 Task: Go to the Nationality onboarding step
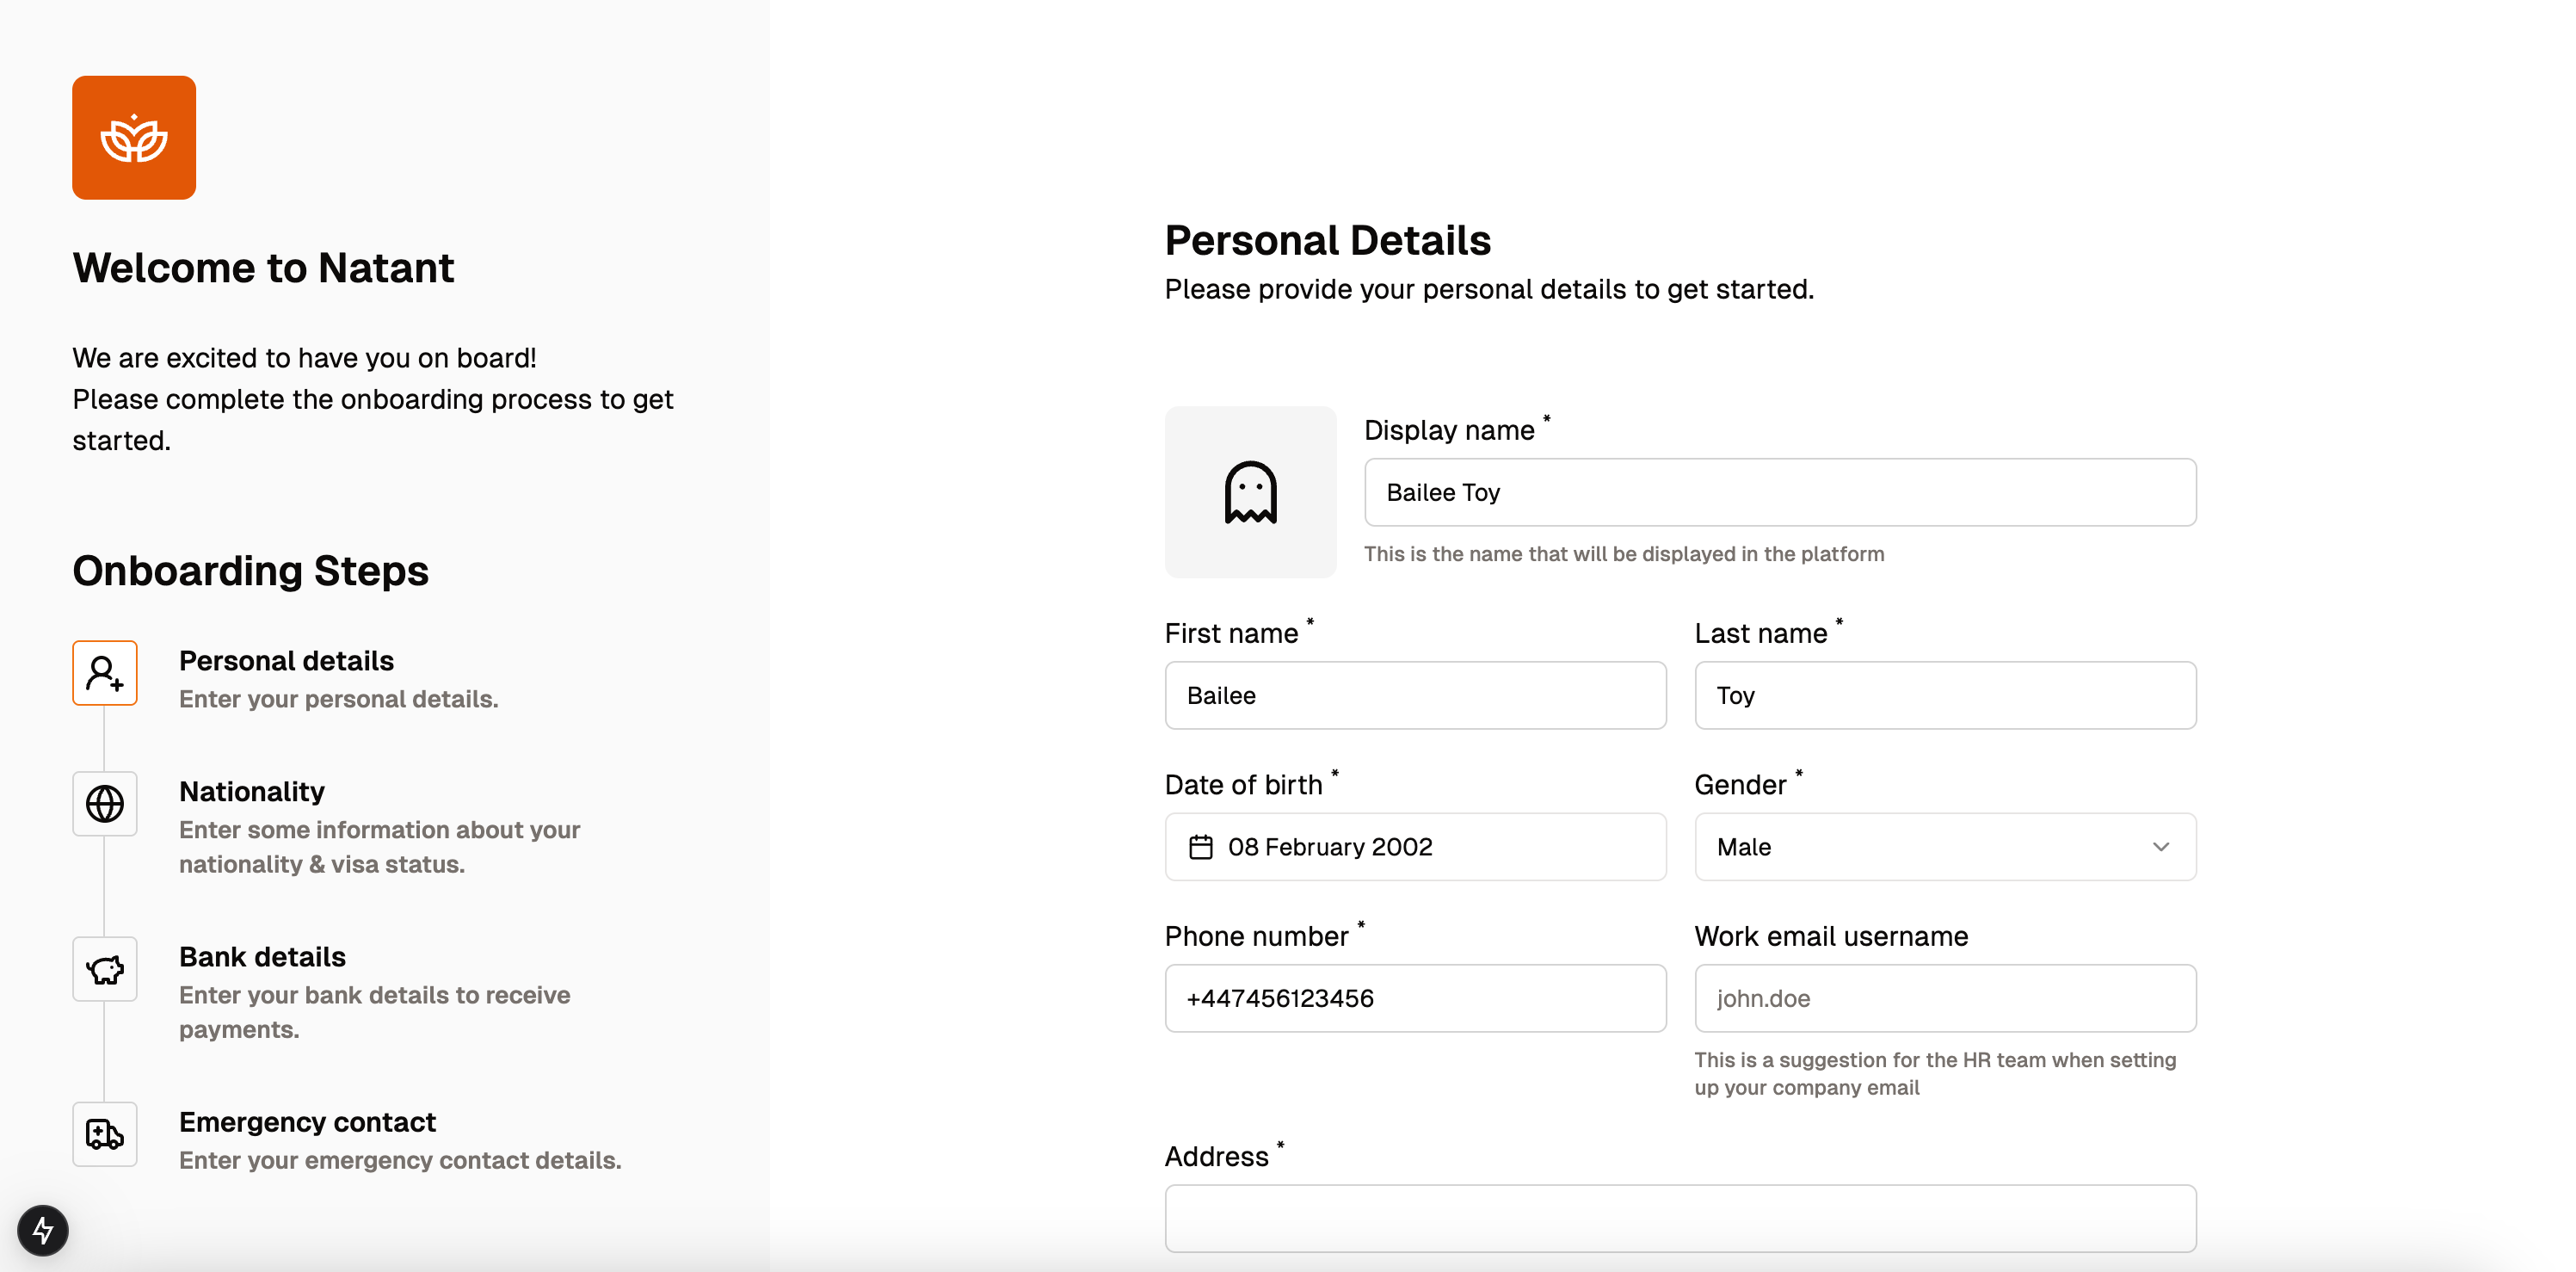pyautogui.click(x=252, y=792)
